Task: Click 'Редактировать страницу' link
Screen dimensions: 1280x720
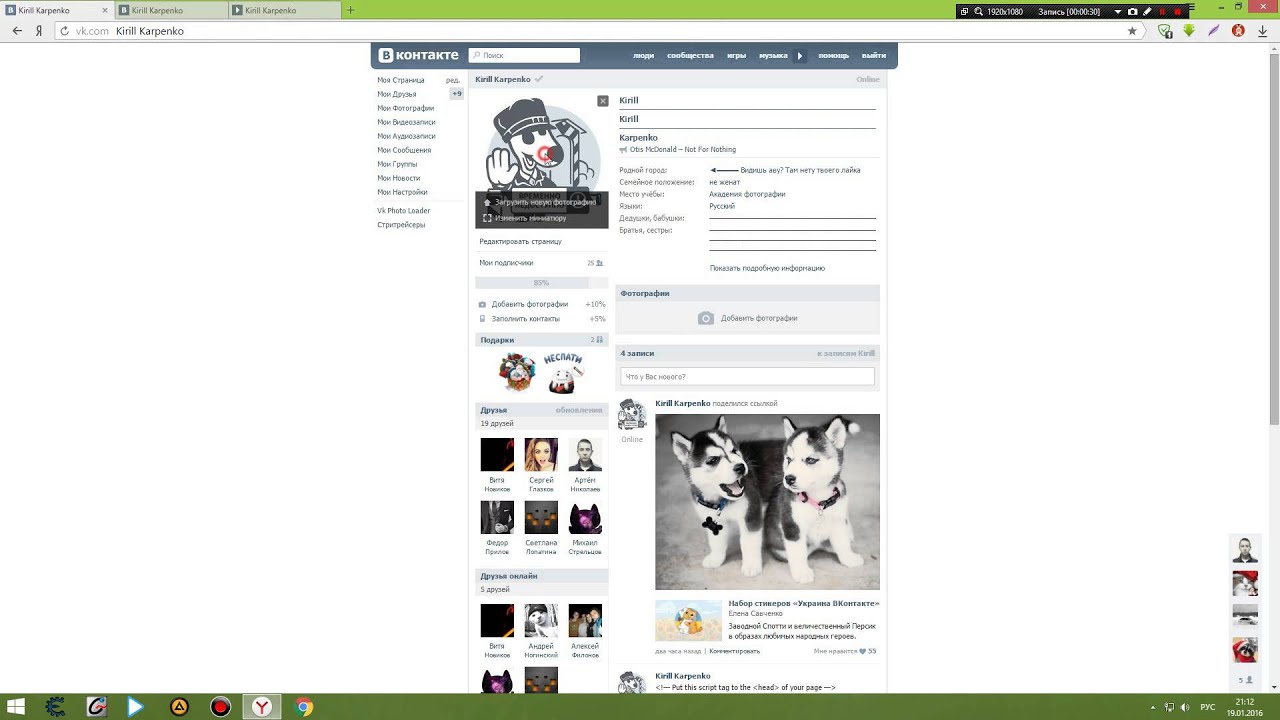Action: (520, 241)
